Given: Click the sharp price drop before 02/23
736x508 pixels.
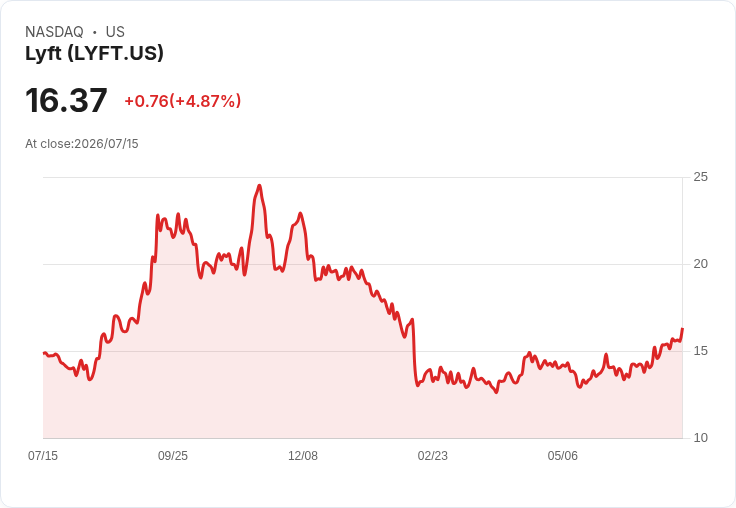Looking at the screenshot, I should [x=414, y=352].
